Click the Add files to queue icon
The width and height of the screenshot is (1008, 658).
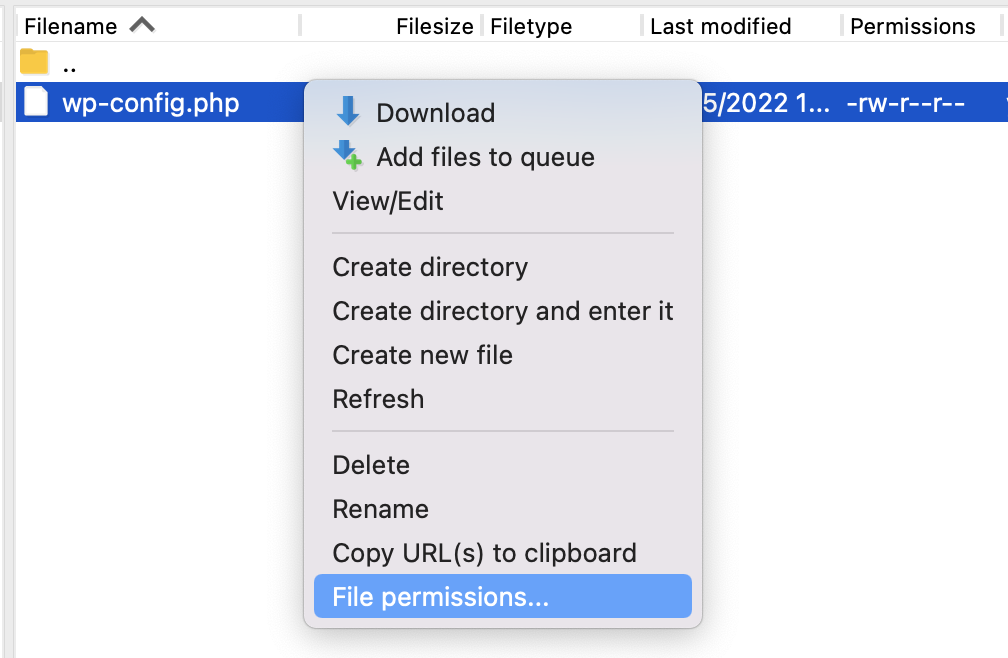click(349, 156)
